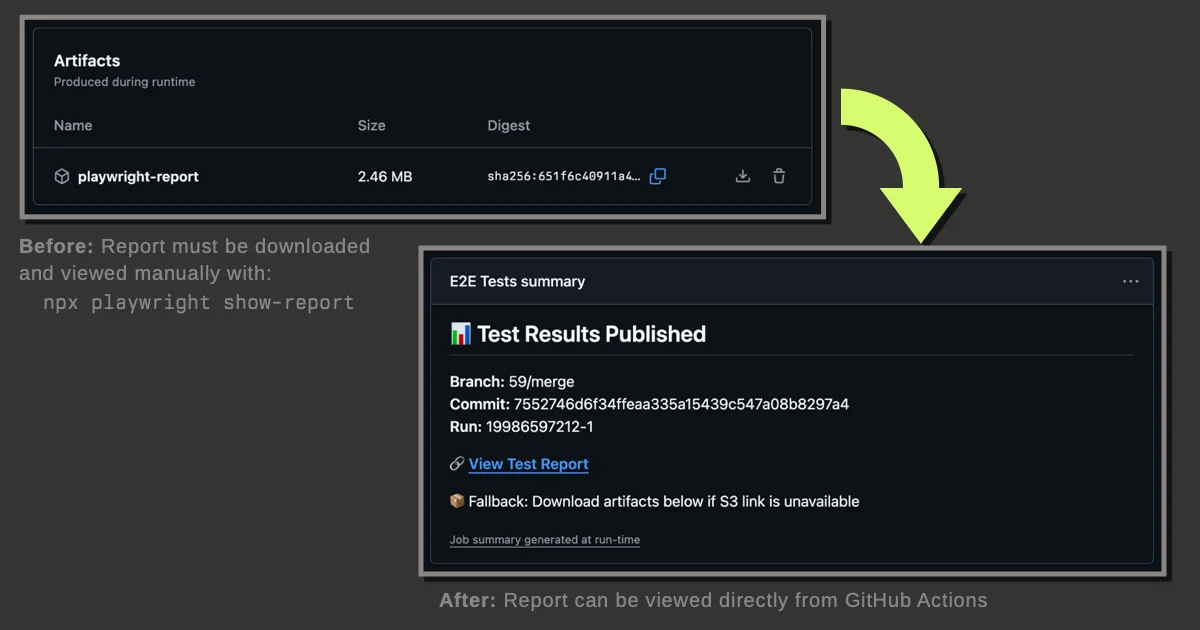Click the package icon beside playwright-report
Screen dimensions: 1200x630
click(62, 177)
